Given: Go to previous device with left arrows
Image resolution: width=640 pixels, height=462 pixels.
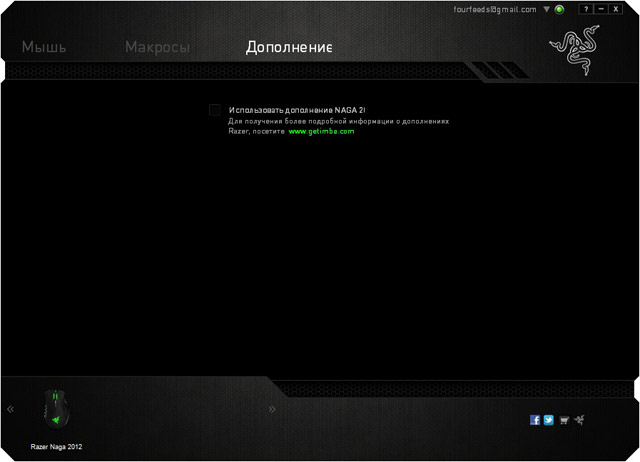Looking at the screenshot, I should 10,409.
